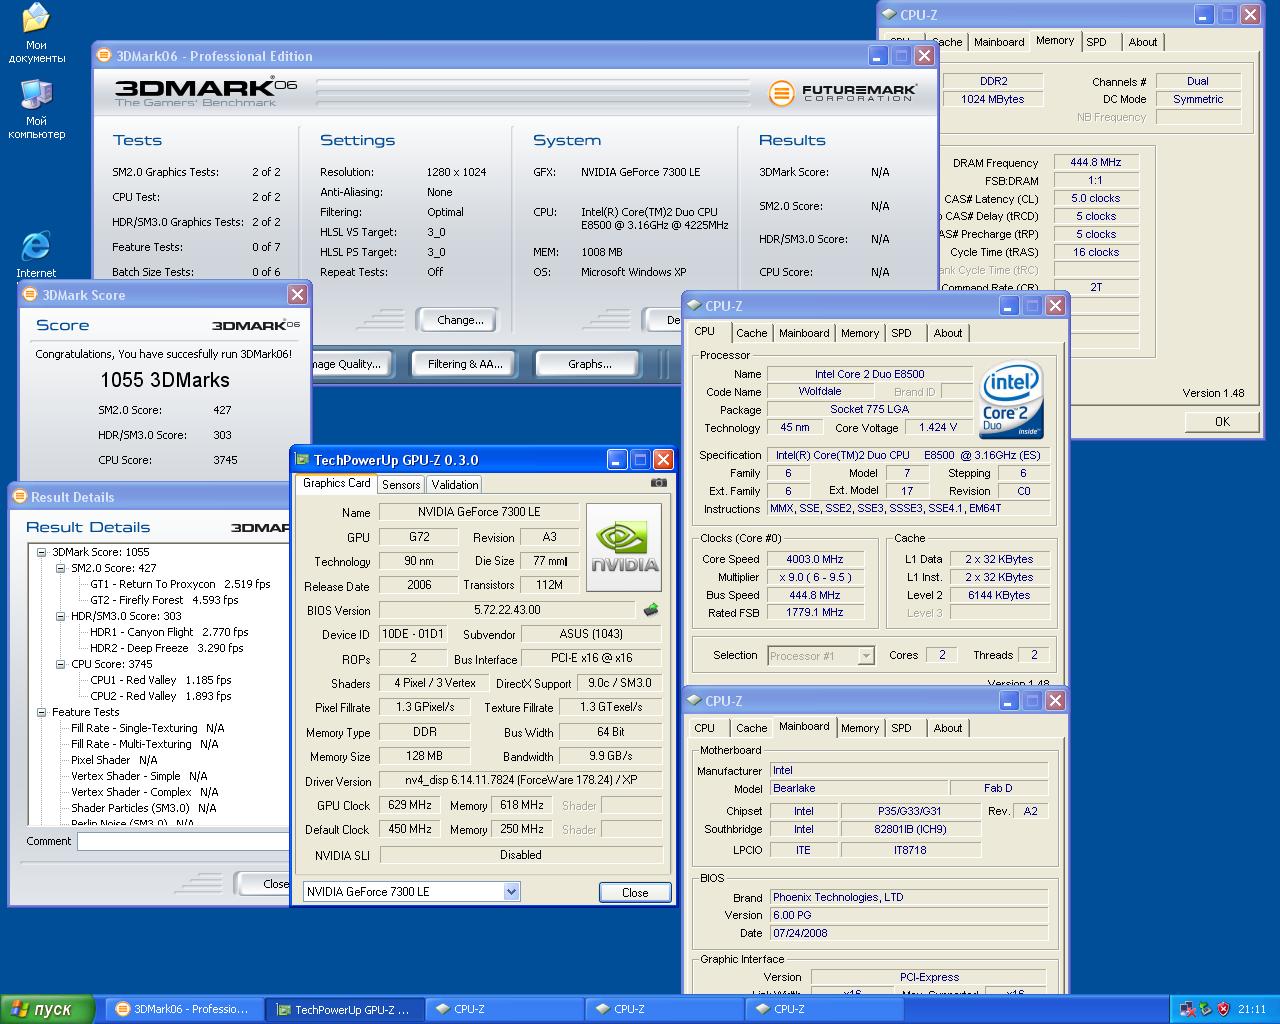Image resolution: width=1280 pixels, height=1024 pixels.
Task: Launch Internet Explorer desktop icon
Action: coord(36,254)
